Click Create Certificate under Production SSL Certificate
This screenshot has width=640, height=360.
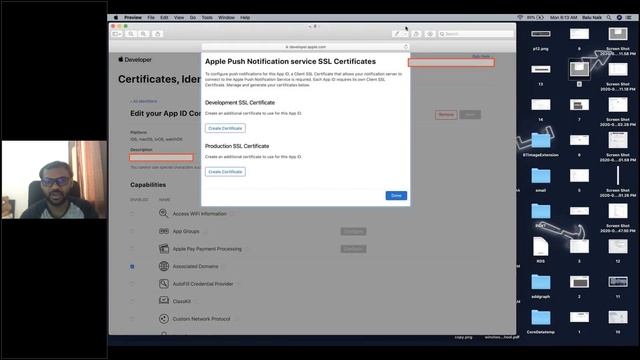225,172
